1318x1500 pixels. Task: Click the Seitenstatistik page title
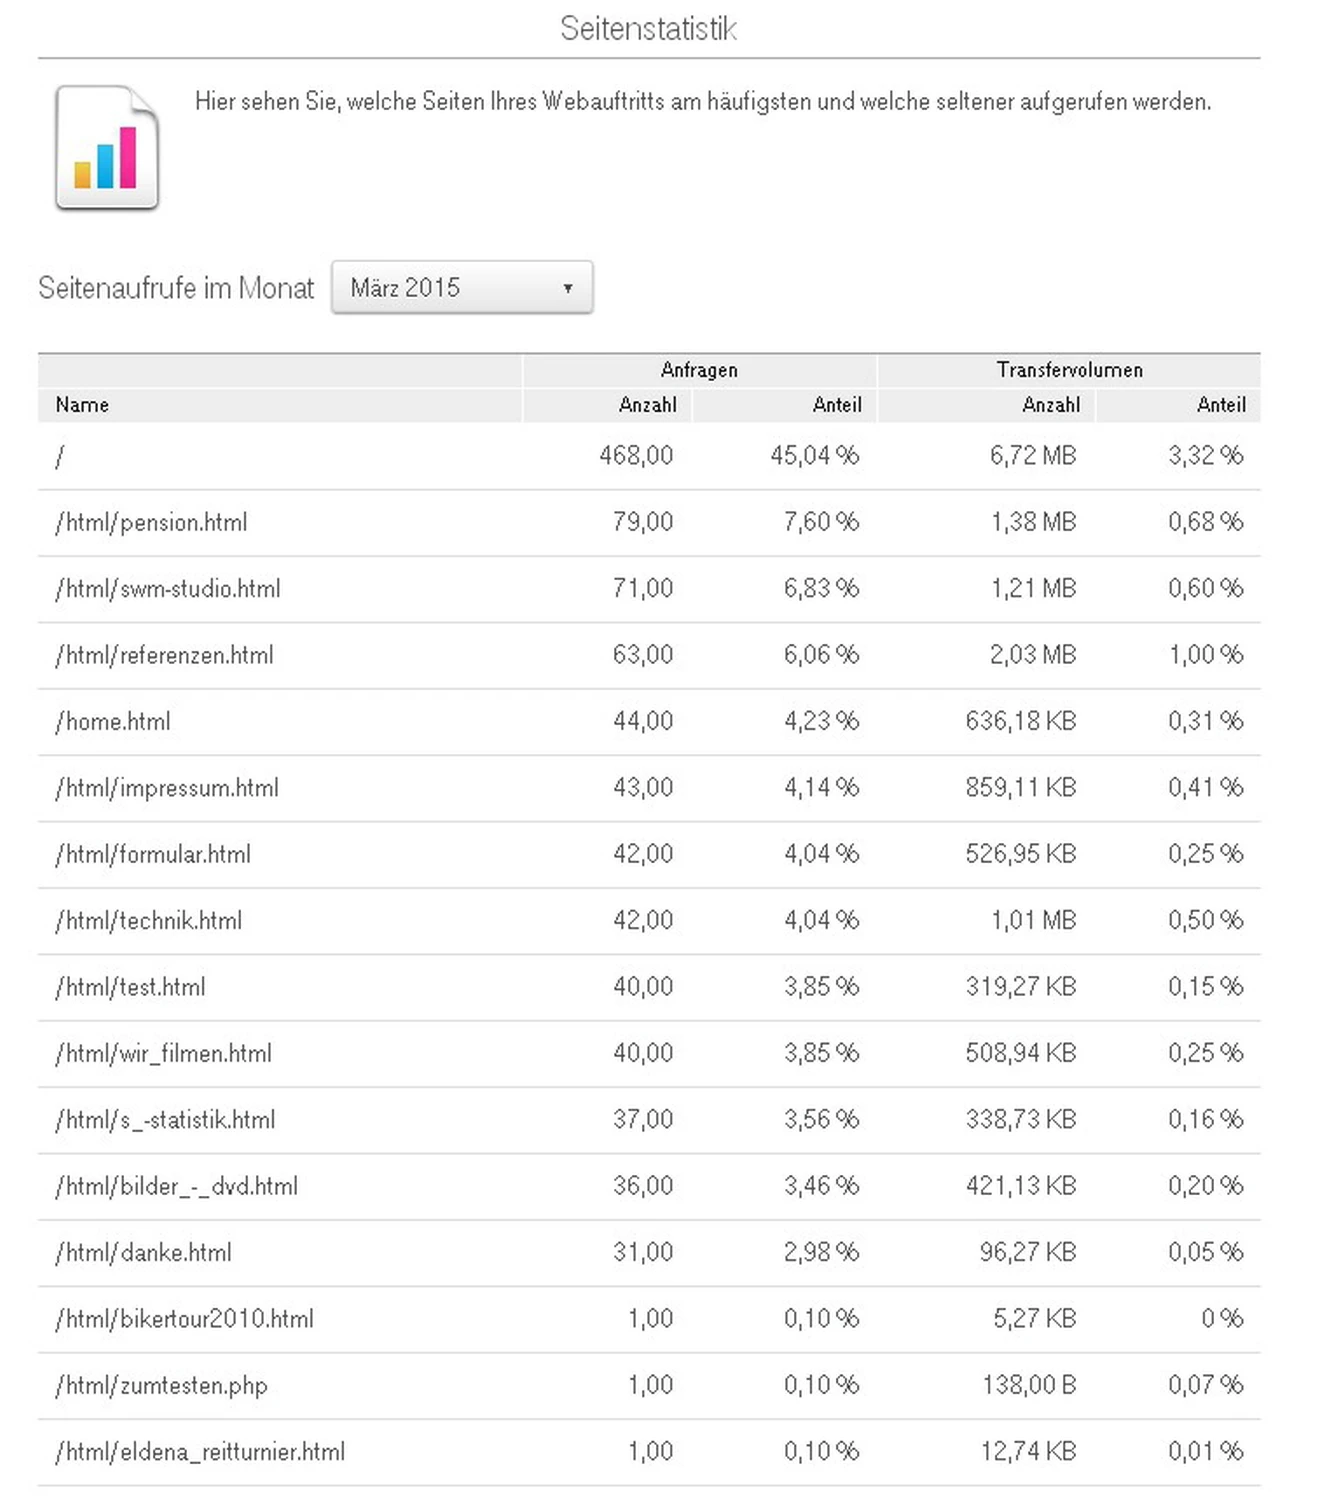(x=649, y=28)
